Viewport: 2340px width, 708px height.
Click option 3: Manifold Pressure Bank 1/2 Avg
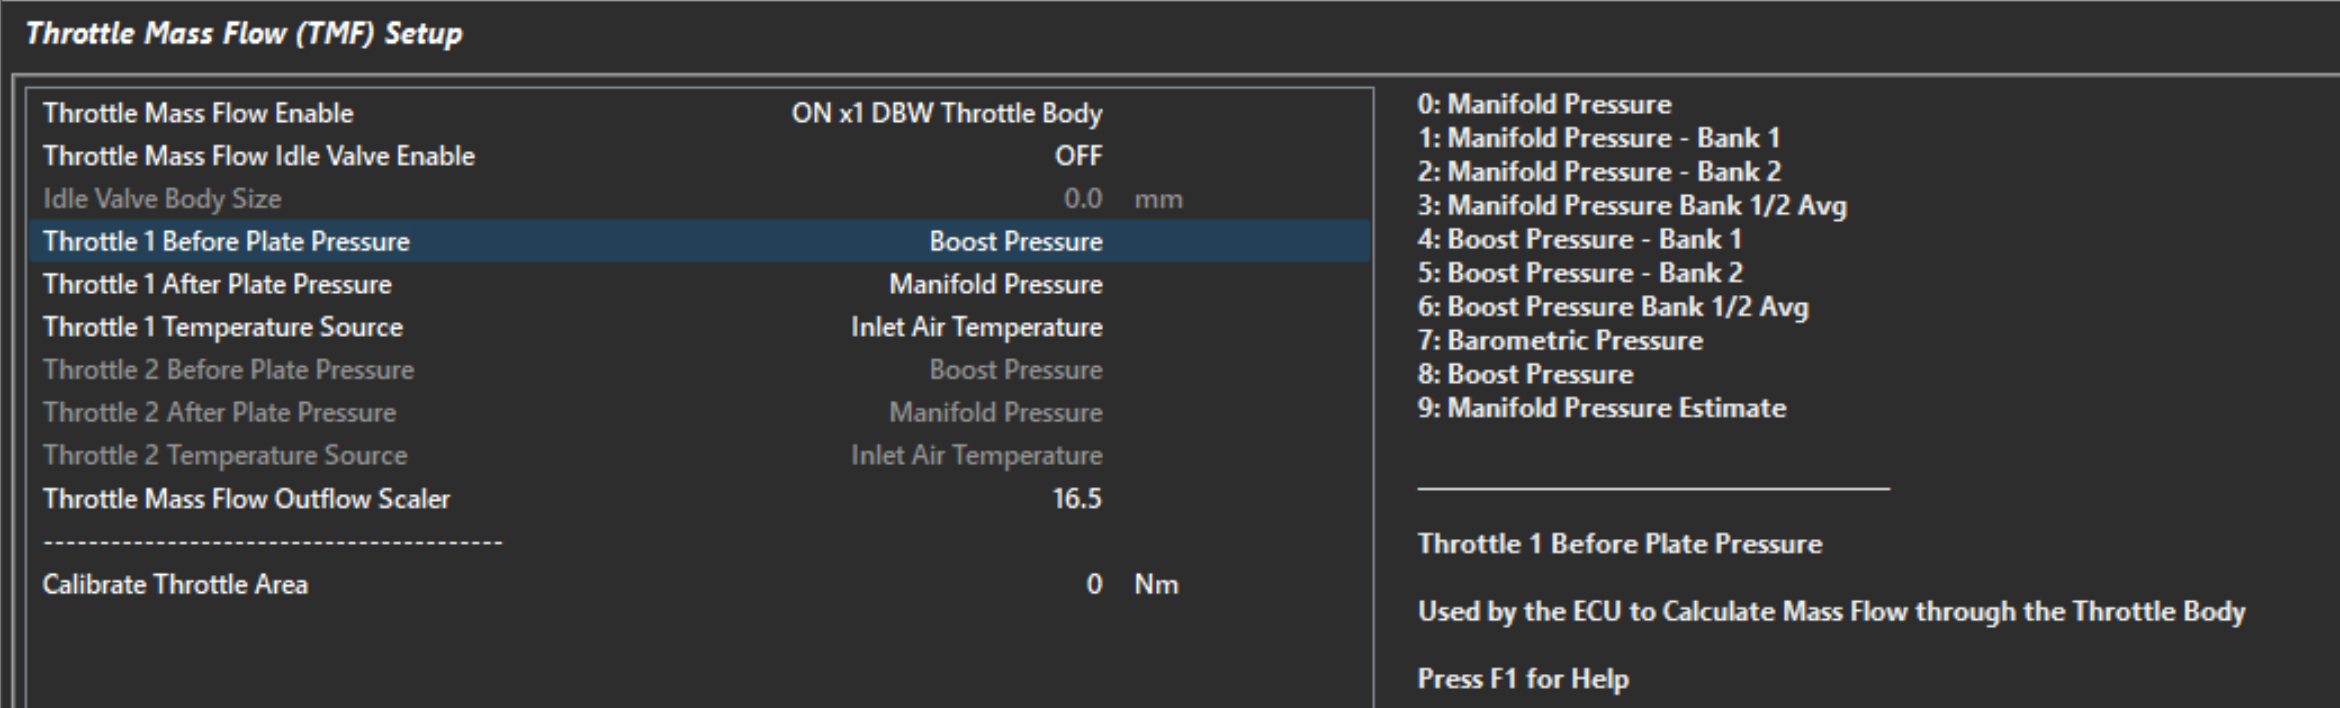(1631, 206)
